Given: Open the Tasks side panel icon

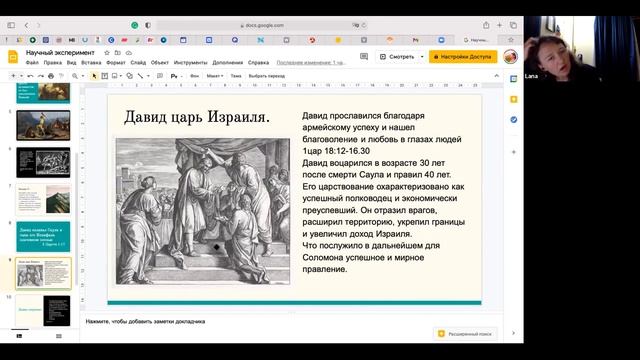Looking at the screenshot, I should tap(514, 120).
